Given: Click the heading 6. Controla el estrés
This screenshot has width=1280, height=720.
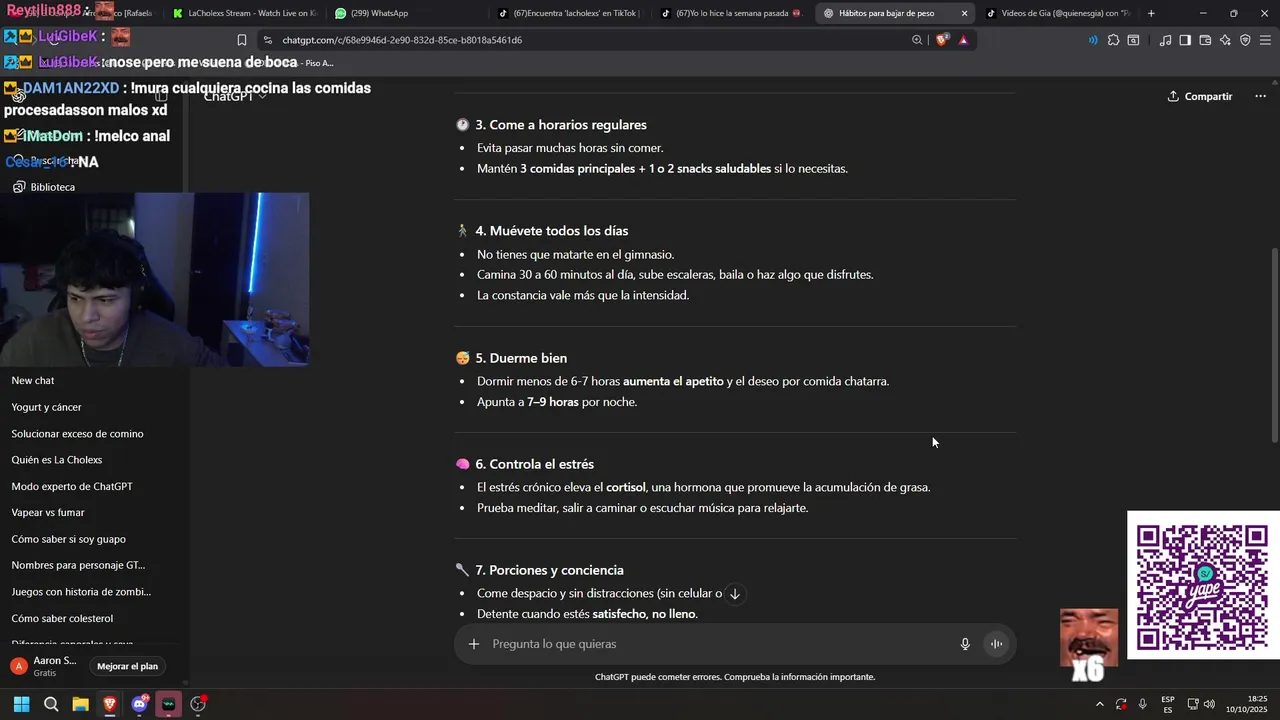Looking at the screenshot, I should [x=534, y=464].
